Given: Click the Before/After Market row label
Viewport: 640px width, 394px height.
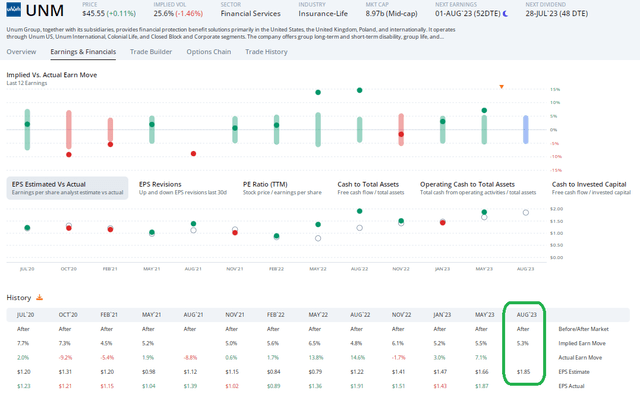Looking at the screenshot, I should [583, 329].
